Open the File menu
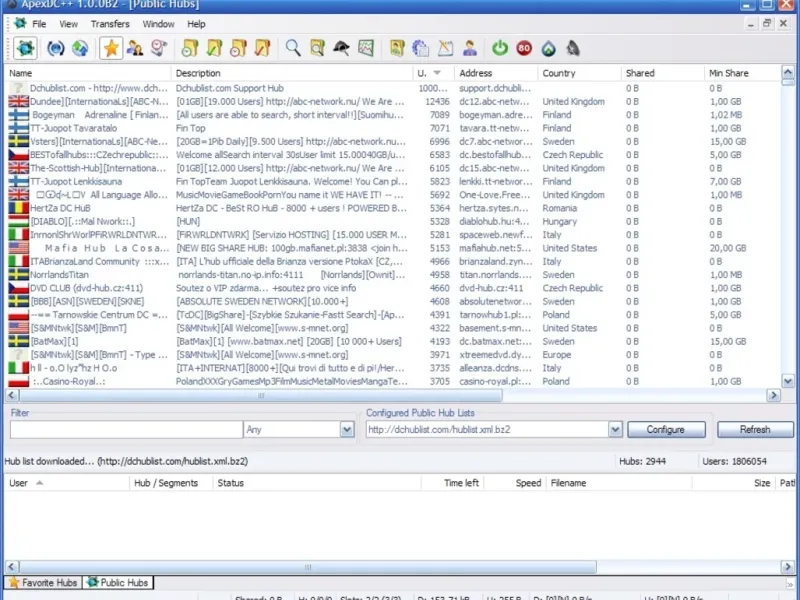 [39, 24]
